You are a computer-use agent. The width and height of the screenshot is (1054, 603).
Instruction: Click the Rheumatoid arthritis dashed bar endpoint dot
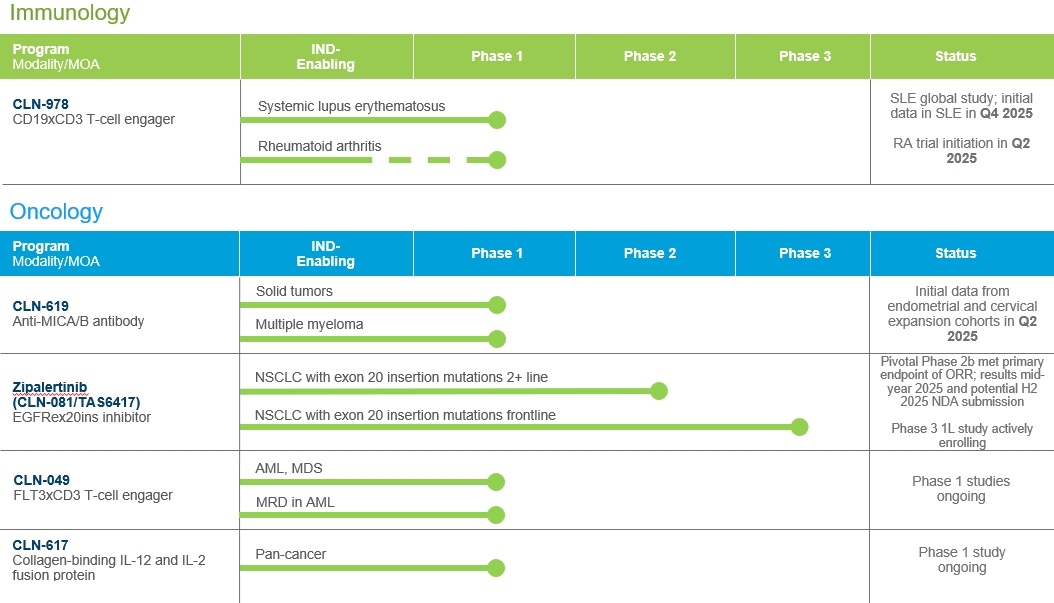click(497, 160)
